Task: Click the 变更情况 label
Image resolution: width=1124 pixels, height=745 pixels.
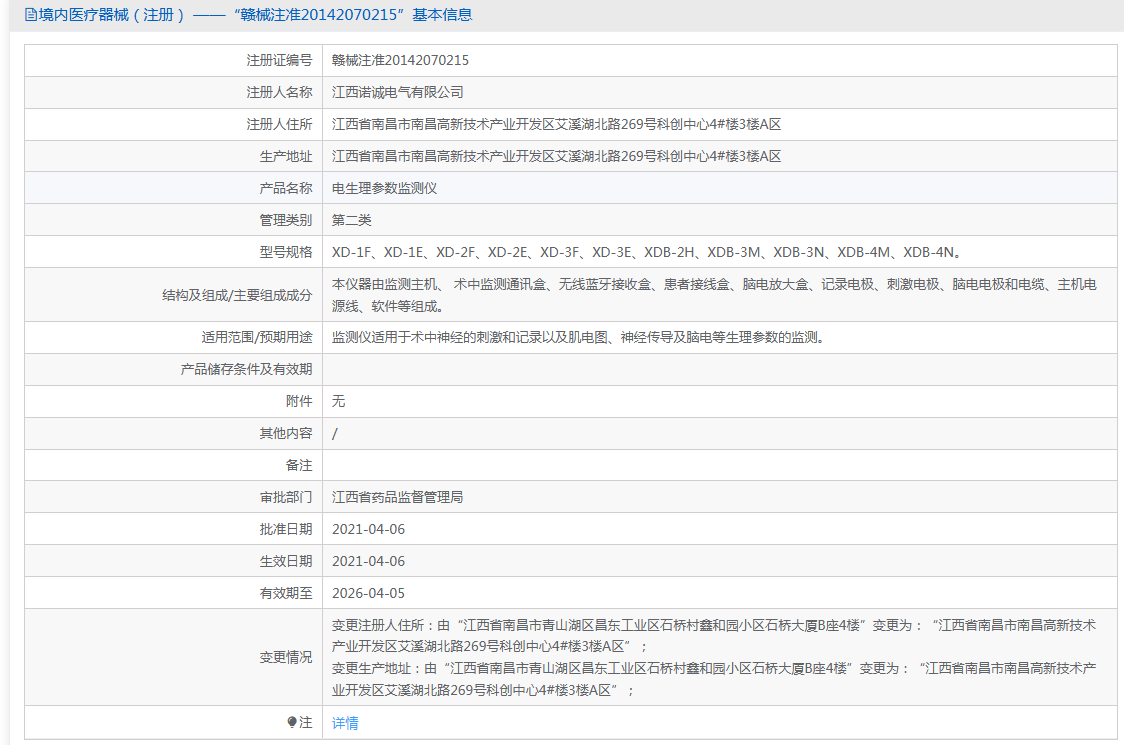Action: coord(286,658)
